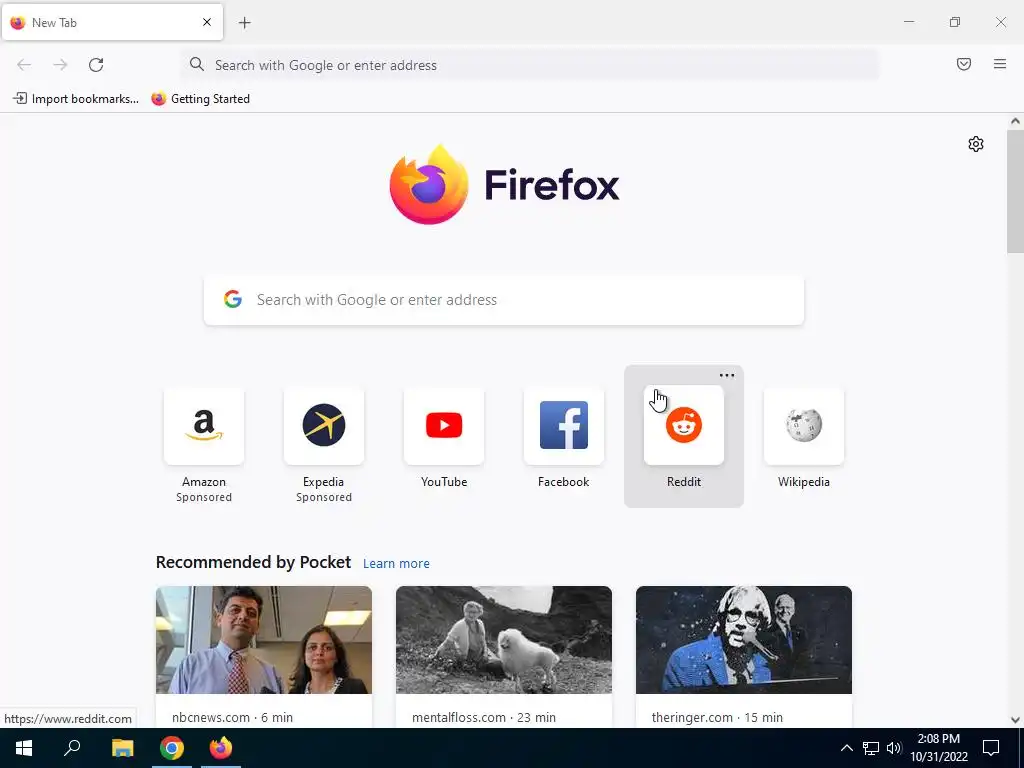Open File Explorer from taskbar
This screenshot has width=1024, height=768.
[x=122, y=748]
